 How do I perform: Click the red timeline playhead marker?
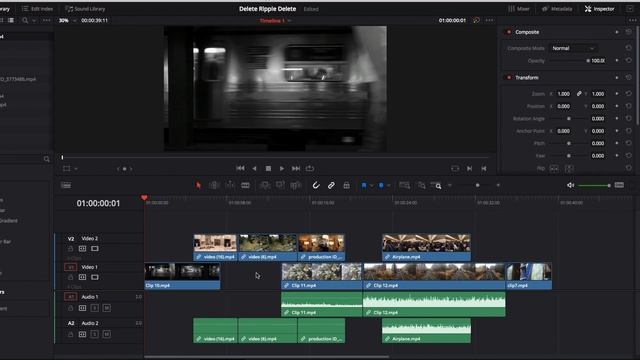coord(144,198)
